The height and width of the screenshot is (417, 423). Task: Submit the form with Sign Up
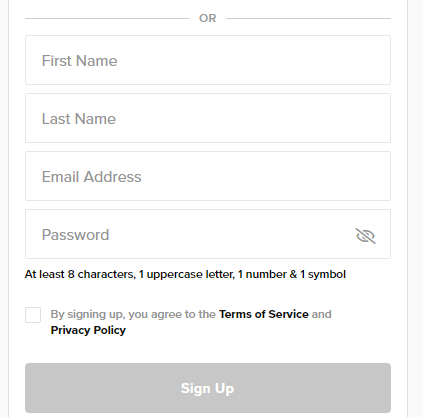pos(208,388)
